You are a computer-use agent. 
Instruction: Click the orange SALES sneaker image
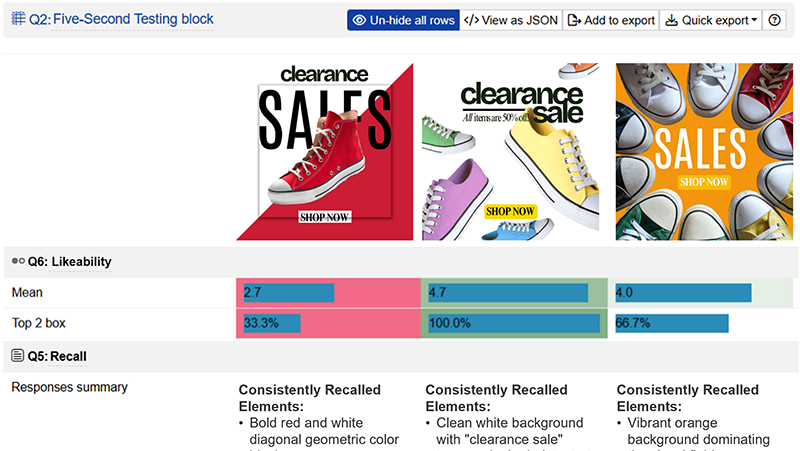(704, 152)
